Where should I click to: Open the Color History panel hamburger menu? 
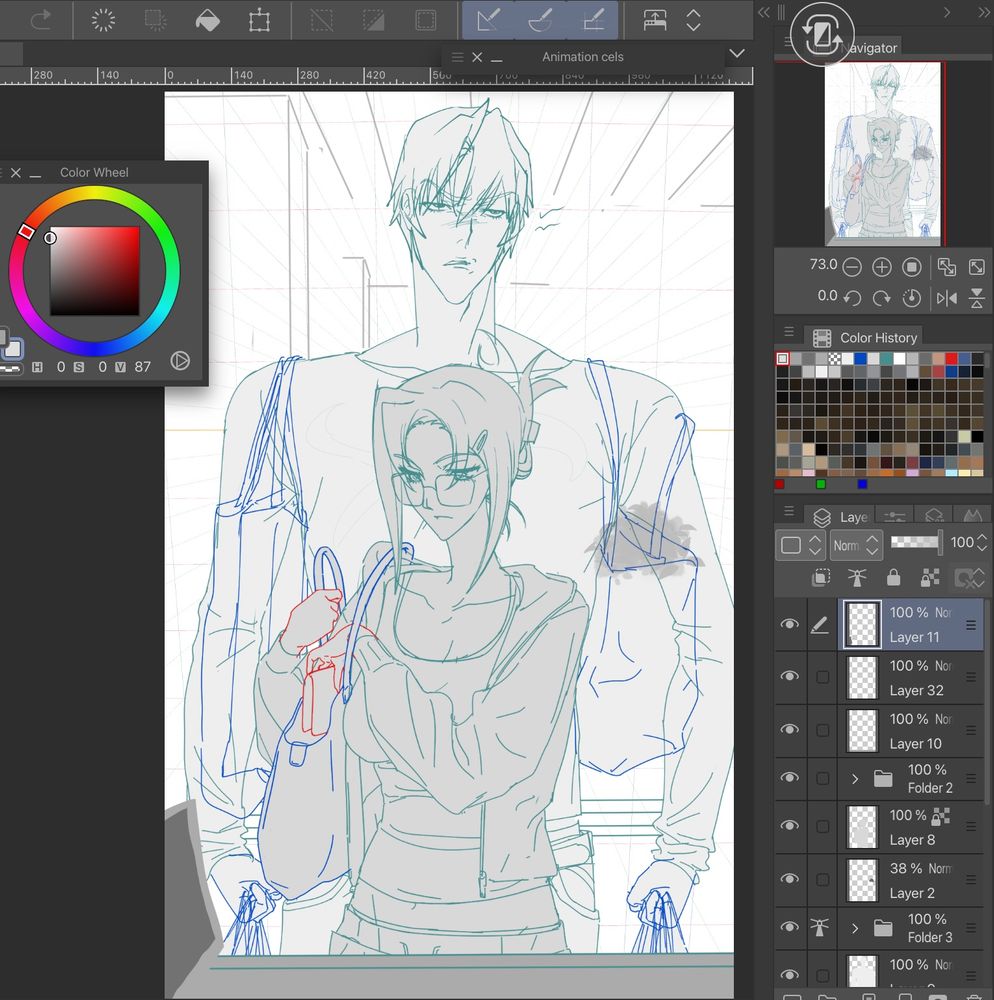[789, 332]
